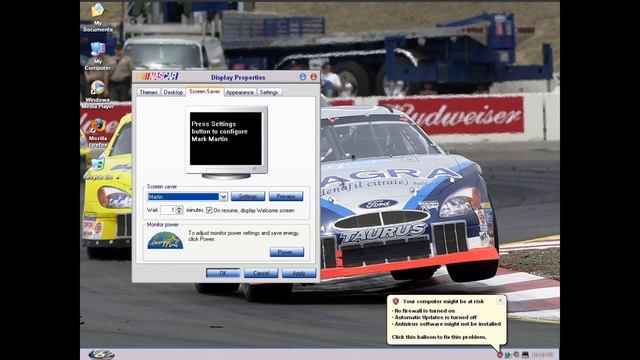Click the screen saver Settings button
This screenshot has width=640, height=360.
click(248, 196)
